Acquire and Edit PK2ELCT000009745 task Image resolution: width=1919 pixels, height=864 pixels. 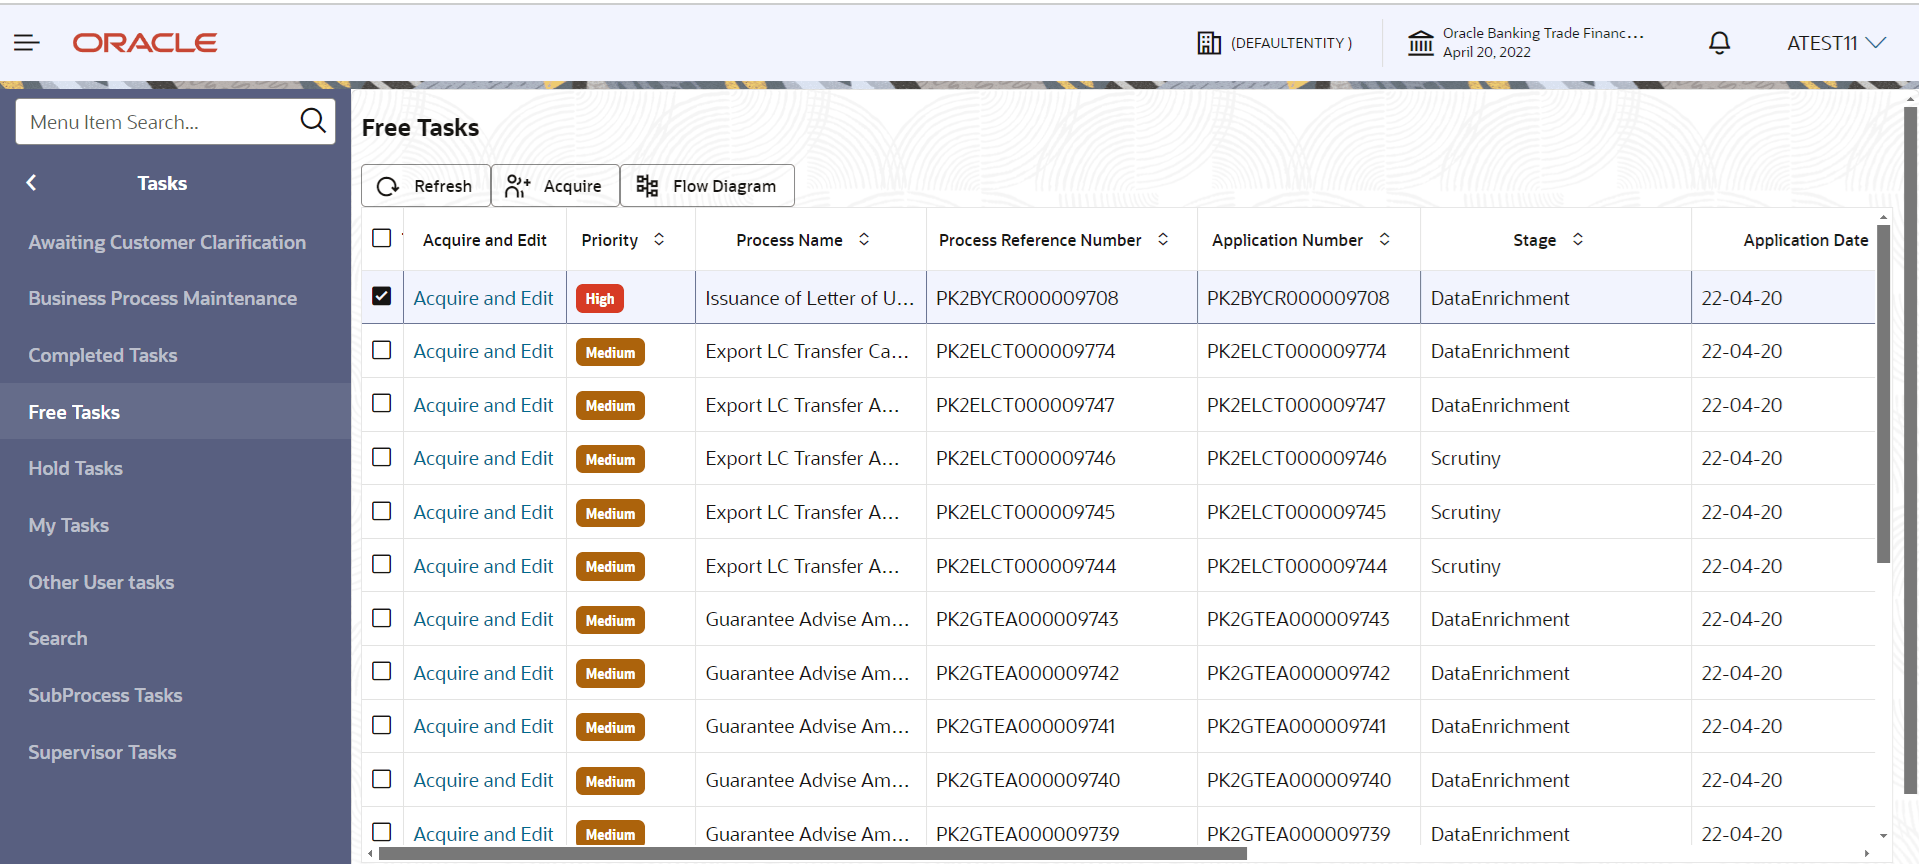(x=483, y=512)
